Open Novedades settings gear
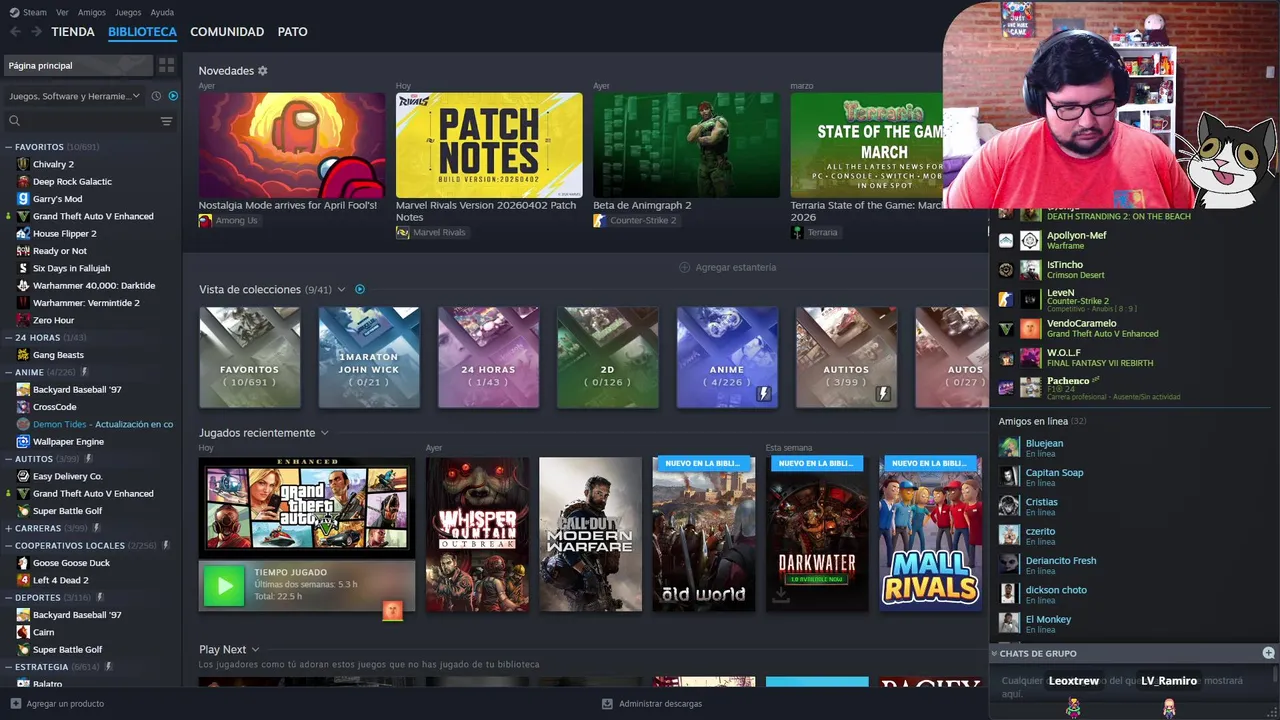 coord(263,71)
